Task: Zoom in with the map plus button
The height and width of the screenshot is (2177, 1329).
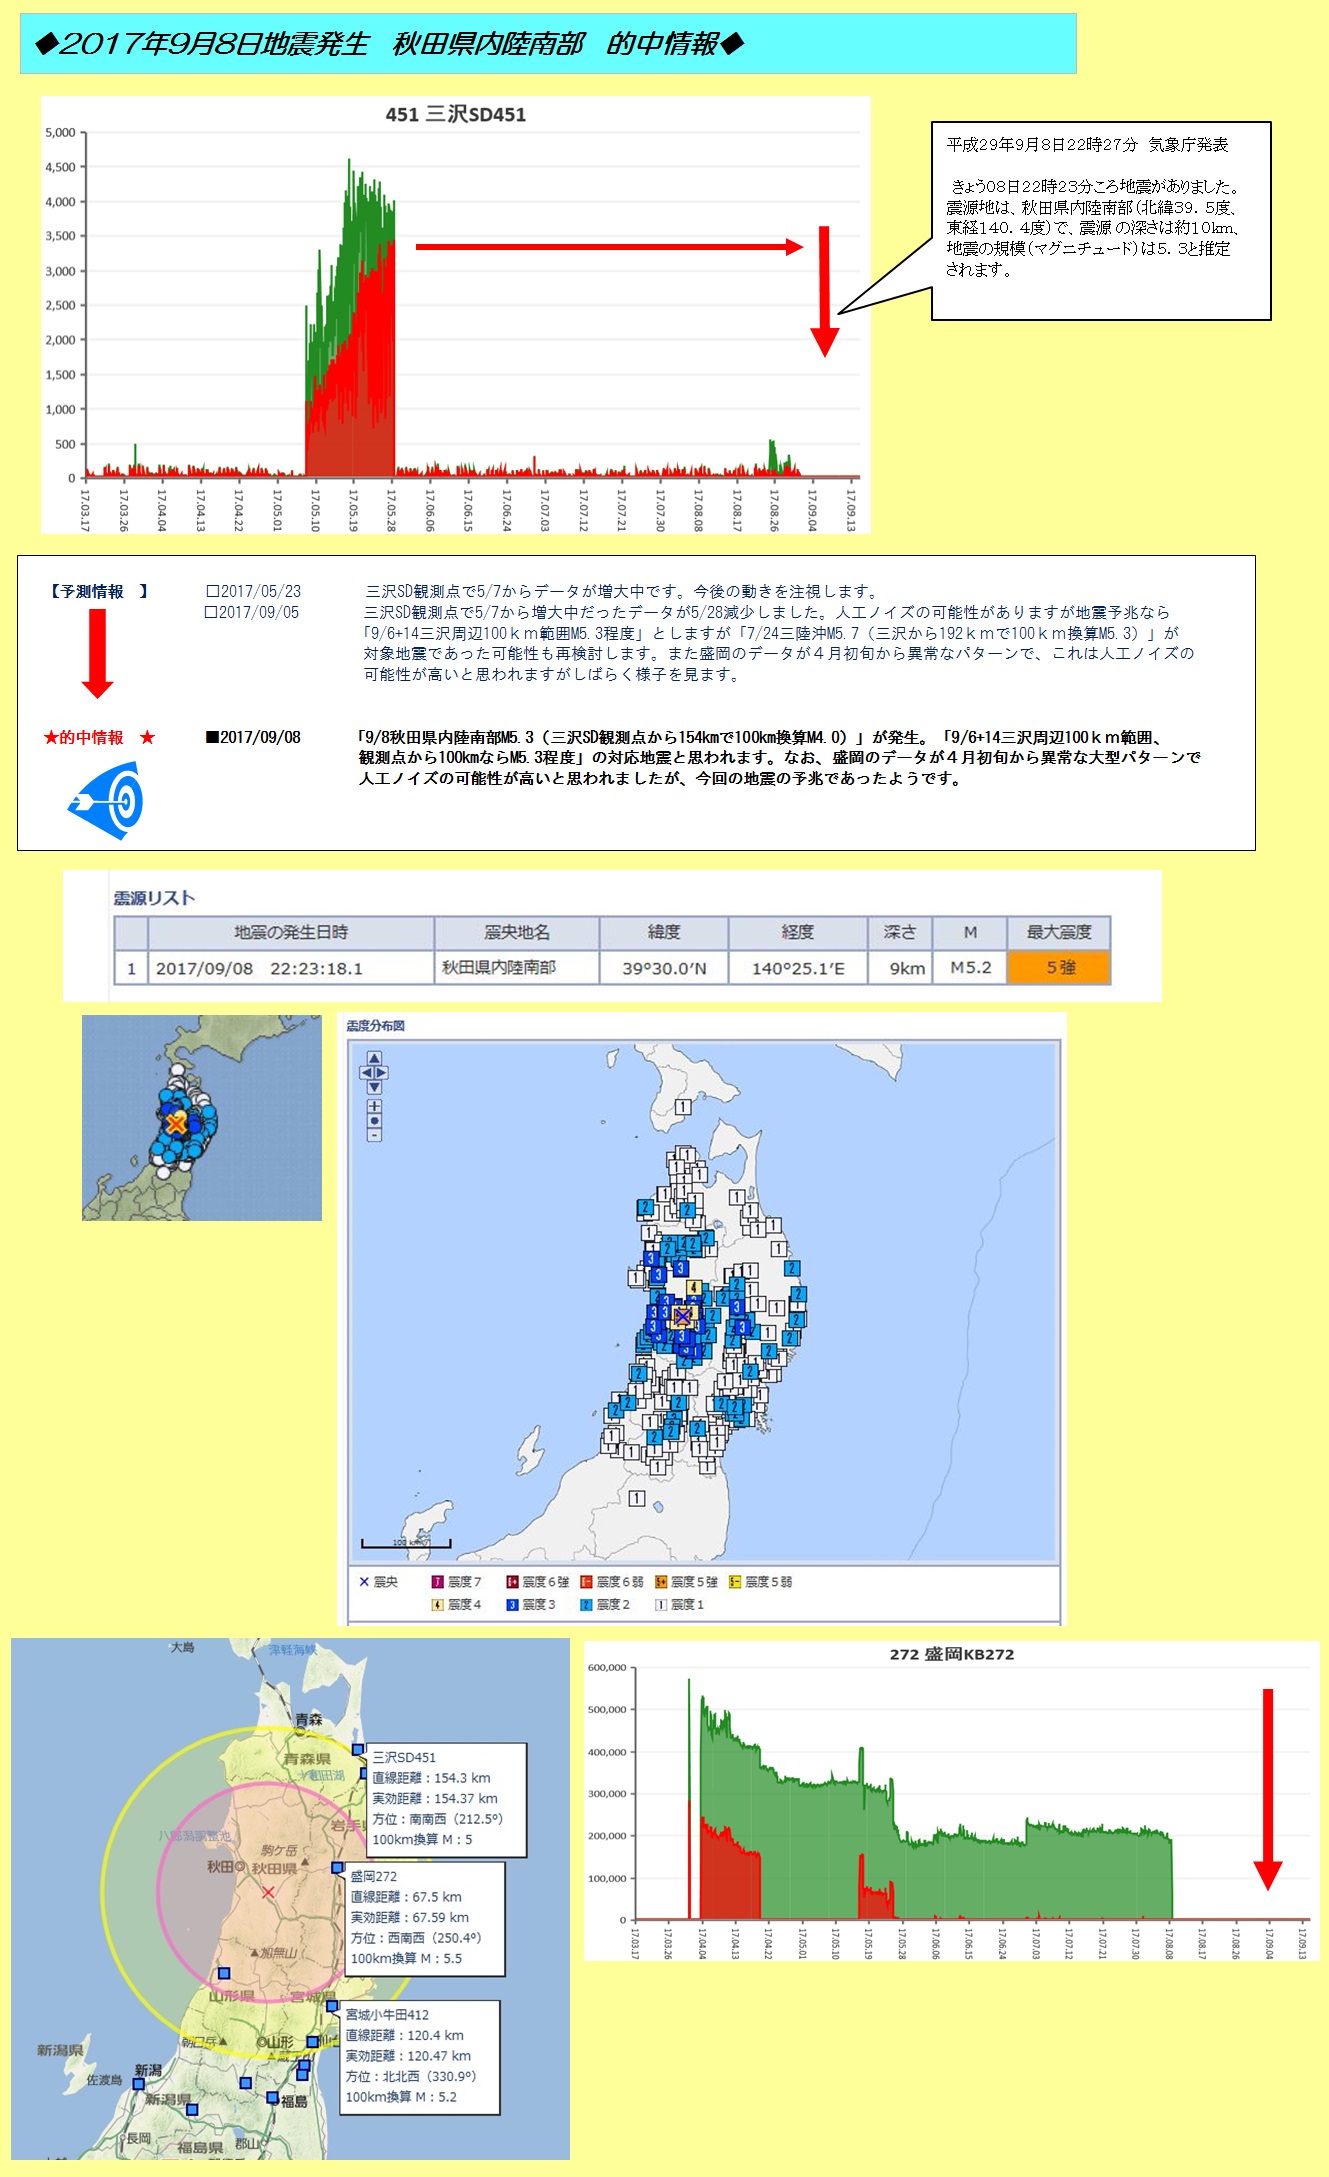Action: 374,1106
